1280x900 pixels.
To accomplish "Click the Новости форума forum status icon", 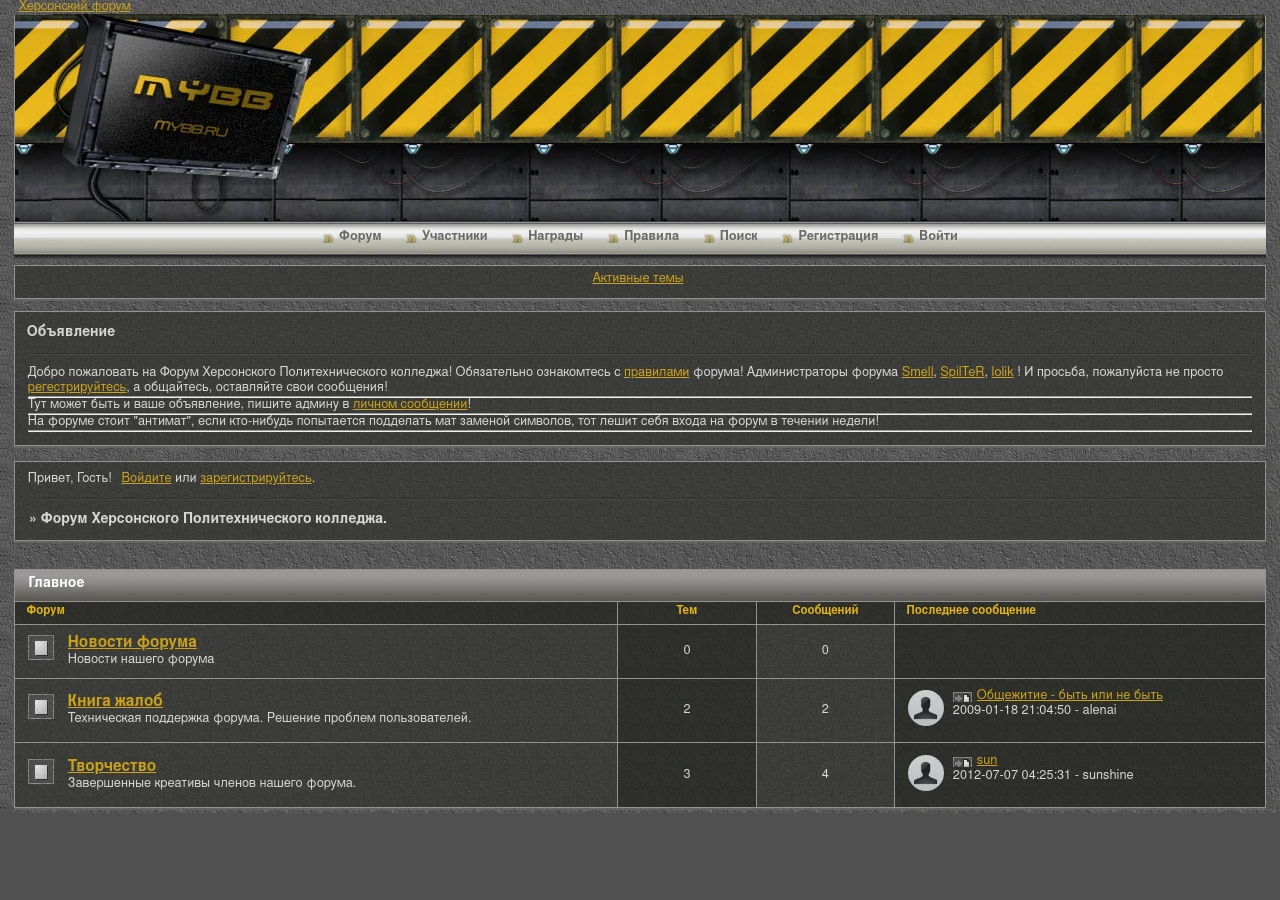I will point(41,648).
